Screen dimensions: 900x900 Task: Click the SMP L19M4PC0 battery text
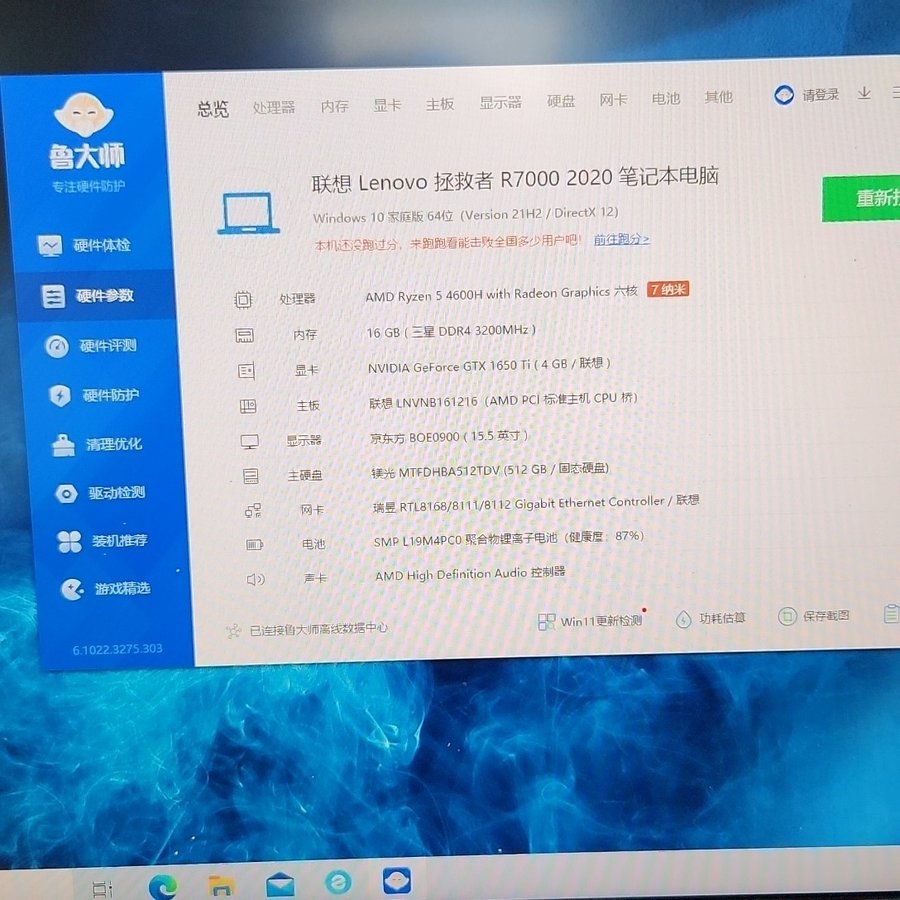click(x=509, y=539)
